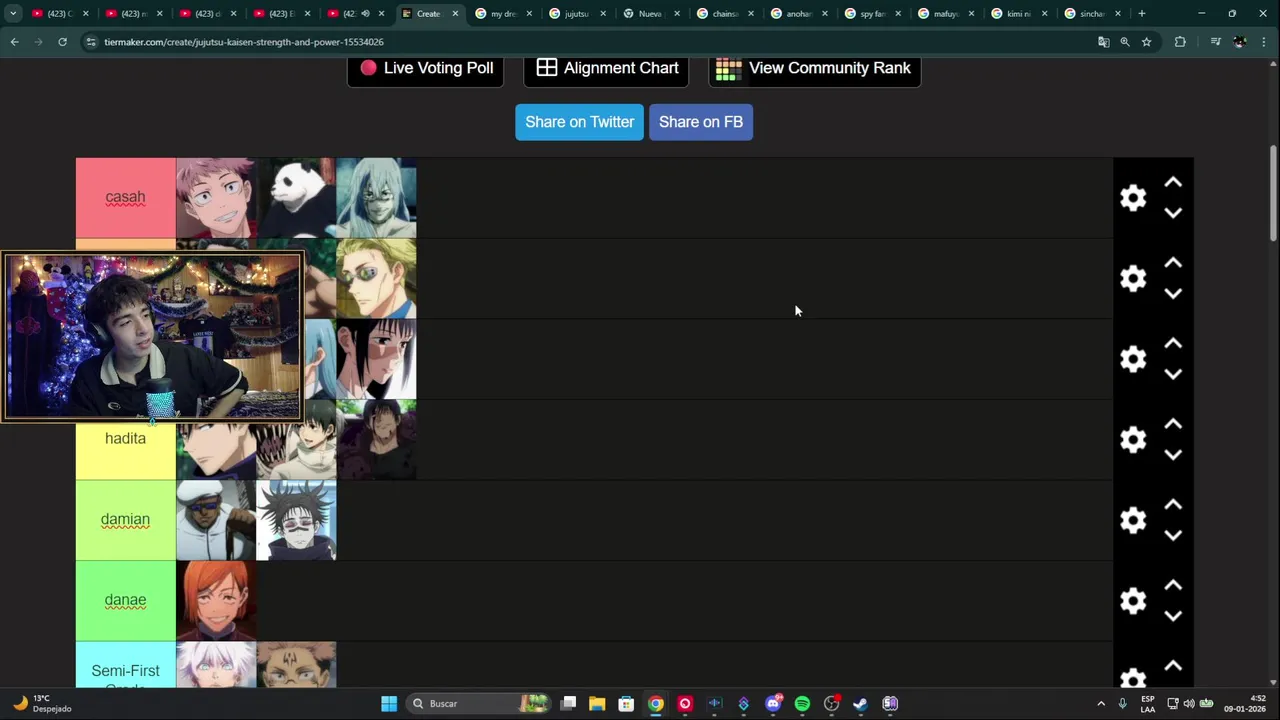Open a new browser tab
Viewport: 1280px width, 720px height.
[1142, 14]
